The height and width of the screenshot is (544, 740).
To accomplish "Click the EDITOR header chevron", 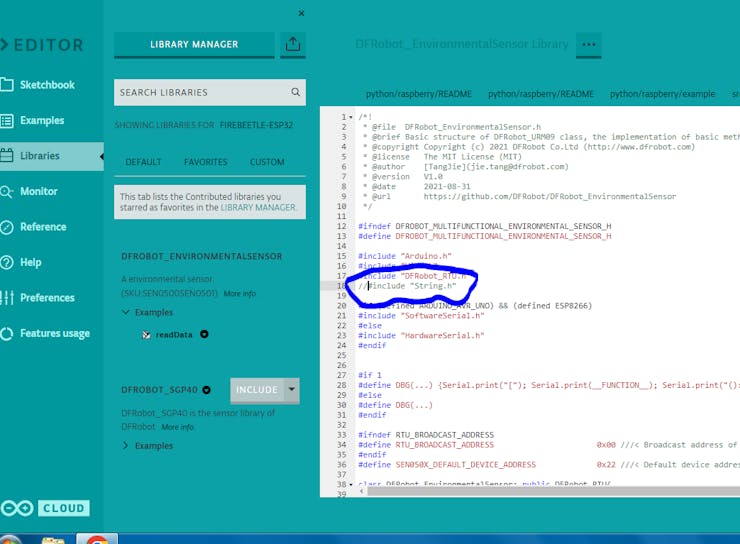I will tap(4, 44).
